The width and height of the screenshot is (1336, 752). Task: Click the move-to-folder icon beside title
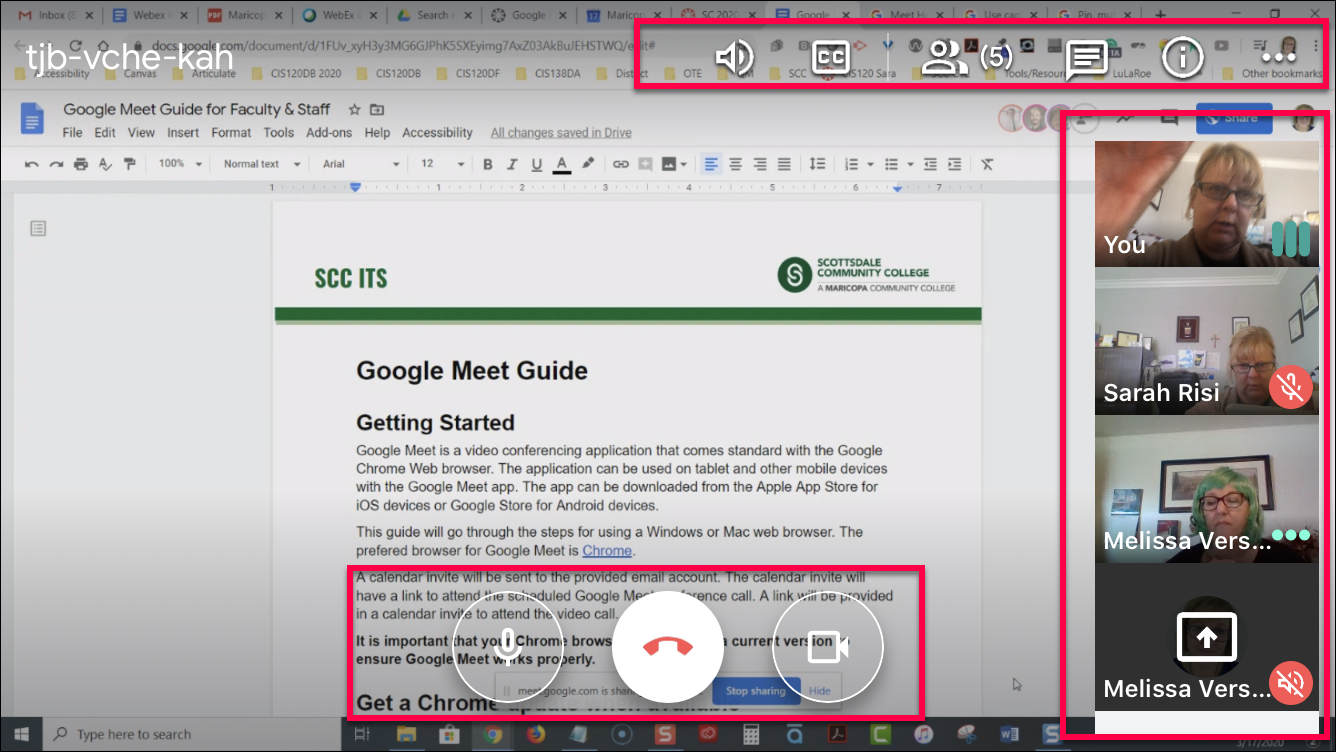click(x=377, y=110)
